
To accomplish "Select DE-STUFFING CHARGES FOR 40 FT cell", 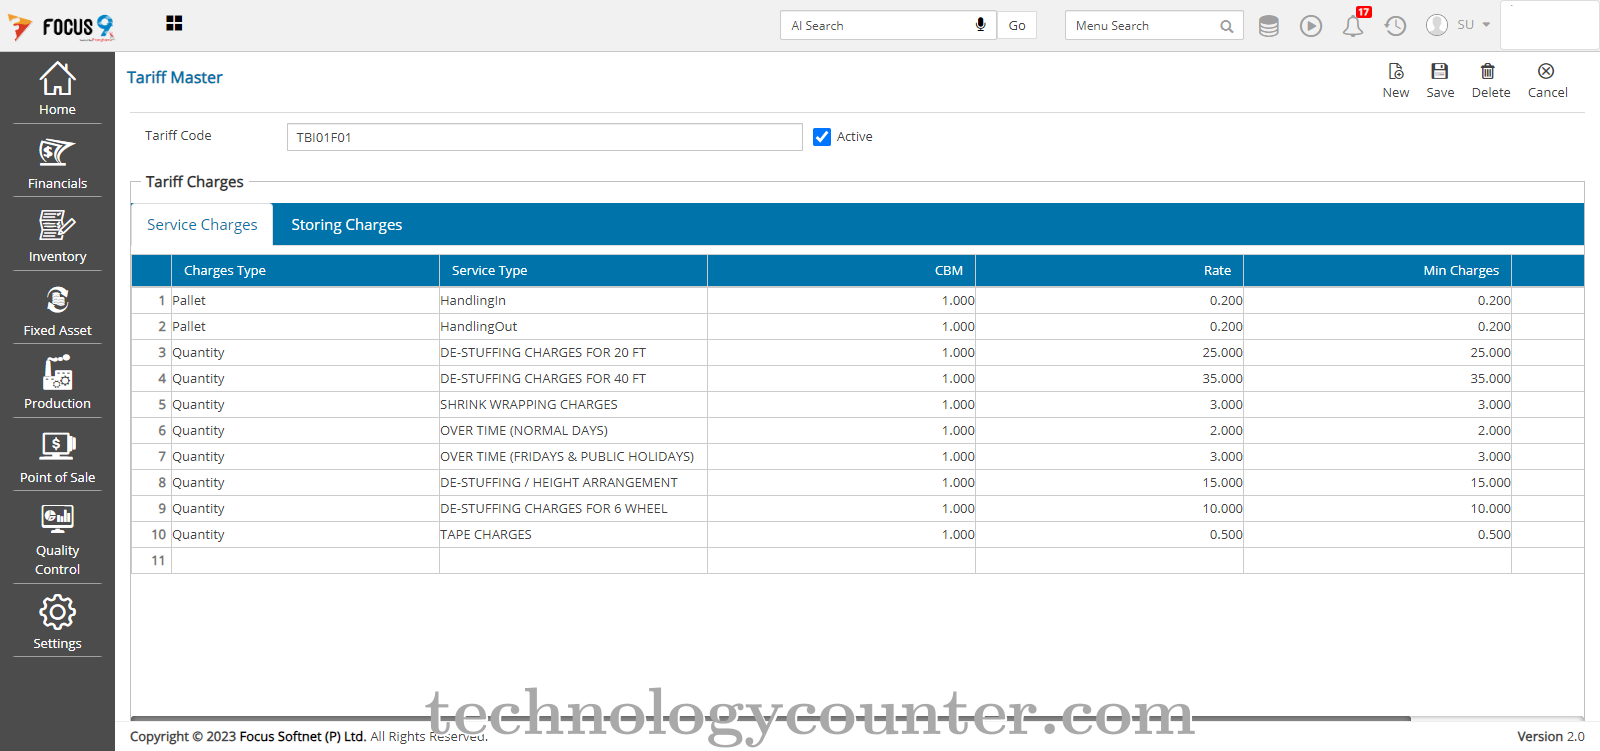I will pyautogui.click(x=573, y=378).
